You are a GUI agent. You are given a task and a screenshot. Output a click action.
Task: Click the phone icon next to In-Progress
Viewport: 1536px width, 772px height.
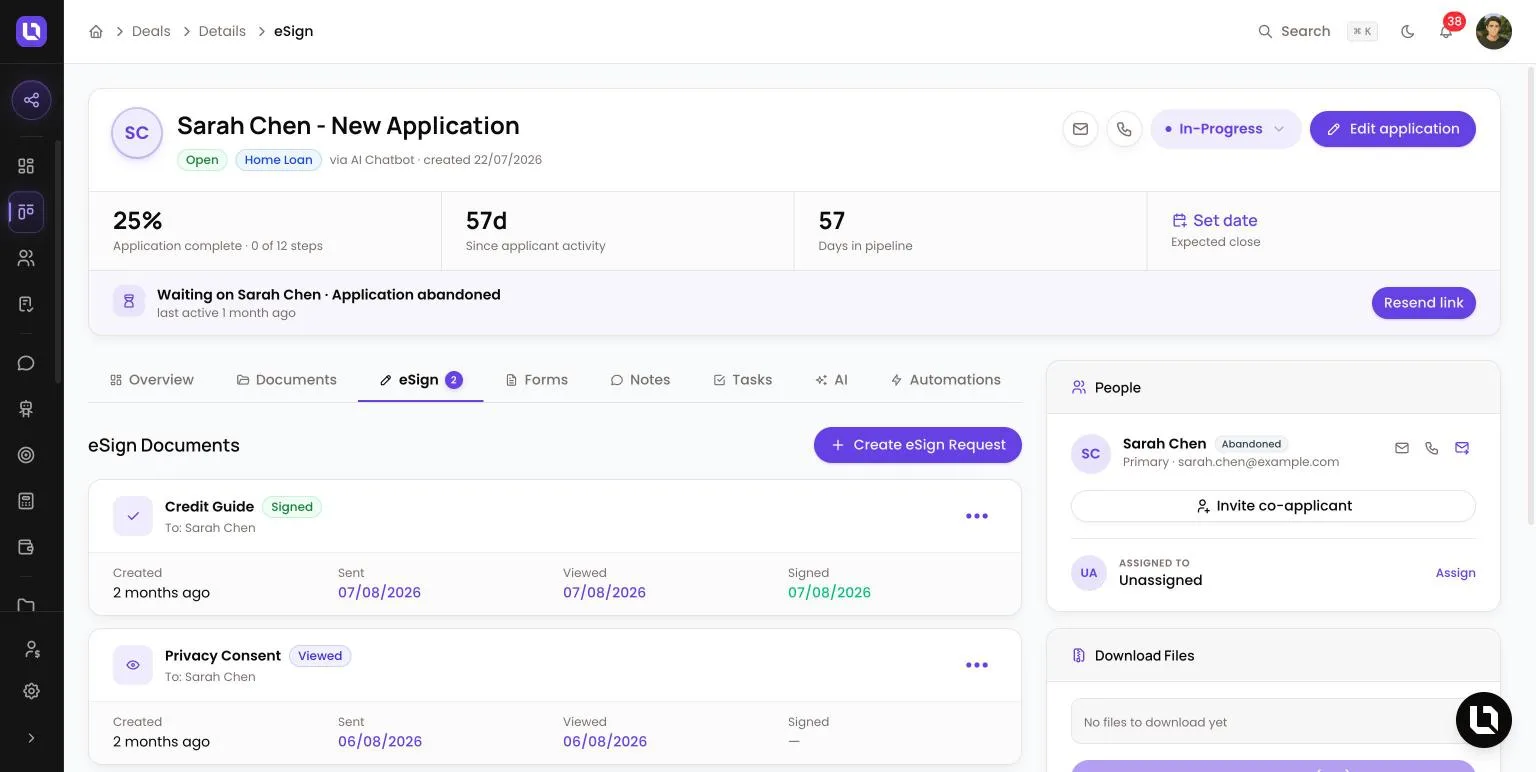click(1124, 129)
